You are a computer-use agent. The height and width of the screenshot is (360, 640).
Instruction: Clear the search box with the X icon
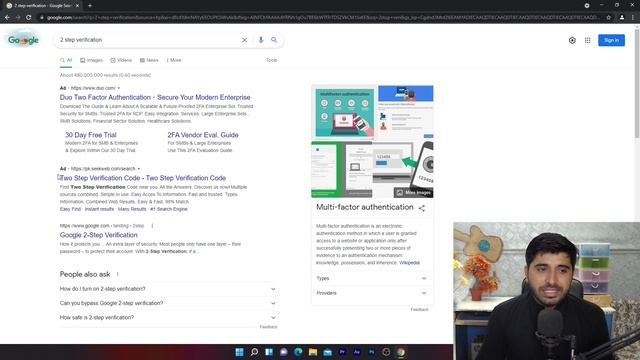pos(244,40)
